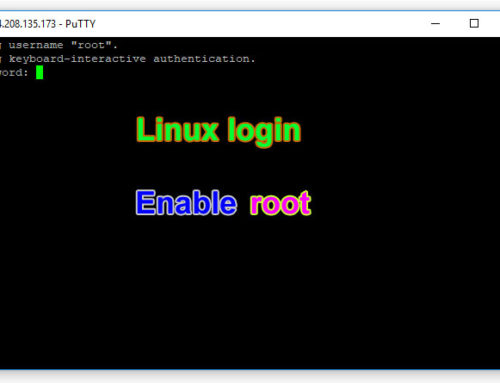Image resolution: width=500 pixels, height=383 pixels.
Task: Click the PuTTY title bar text
Action: pos(48,24)
